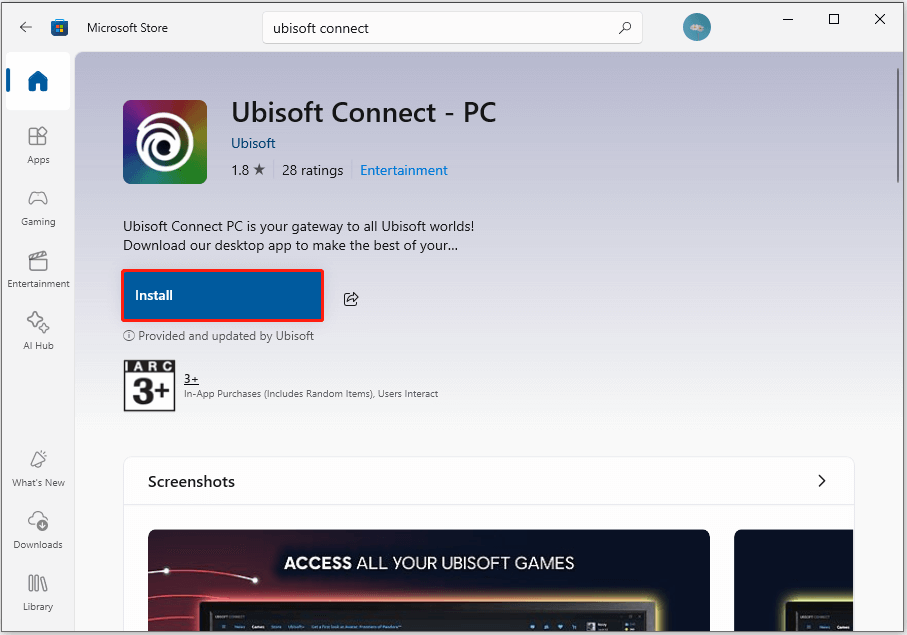Open the Apps section in the sidebar

point(37,144)
